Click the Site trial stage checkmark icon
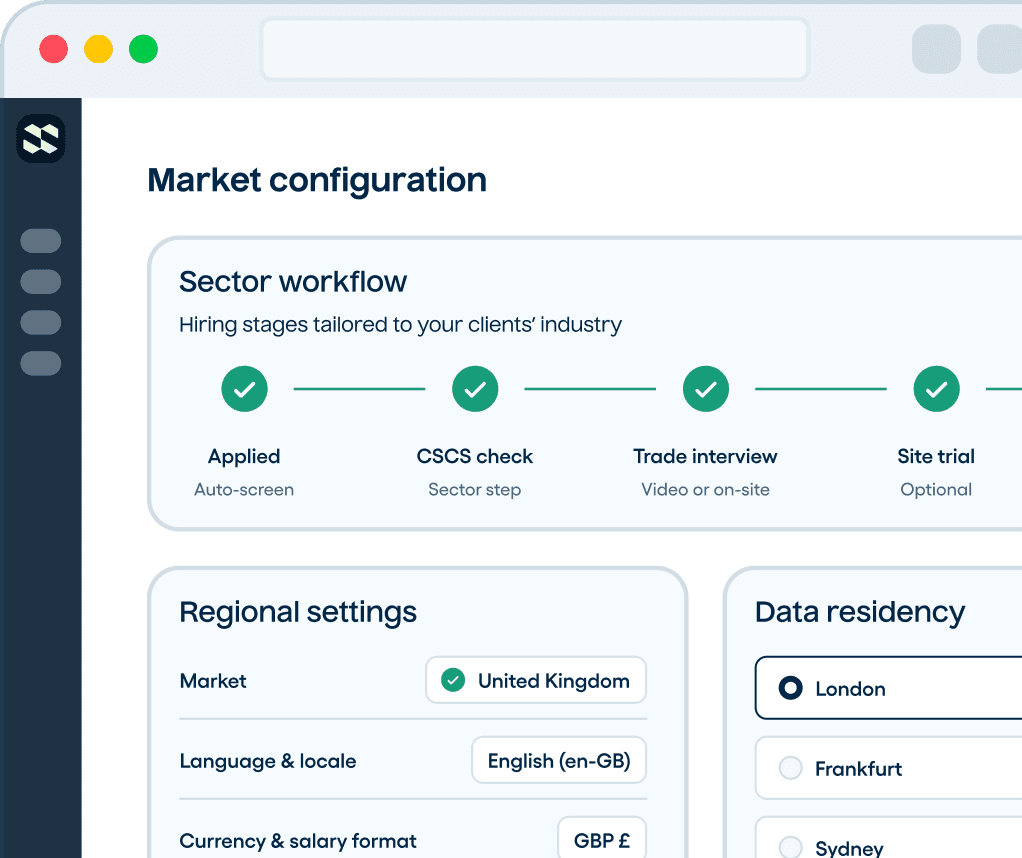Image resolution: width=1022 pixels, height=858 pixels. pyautogui.click(x=937, y=389)
